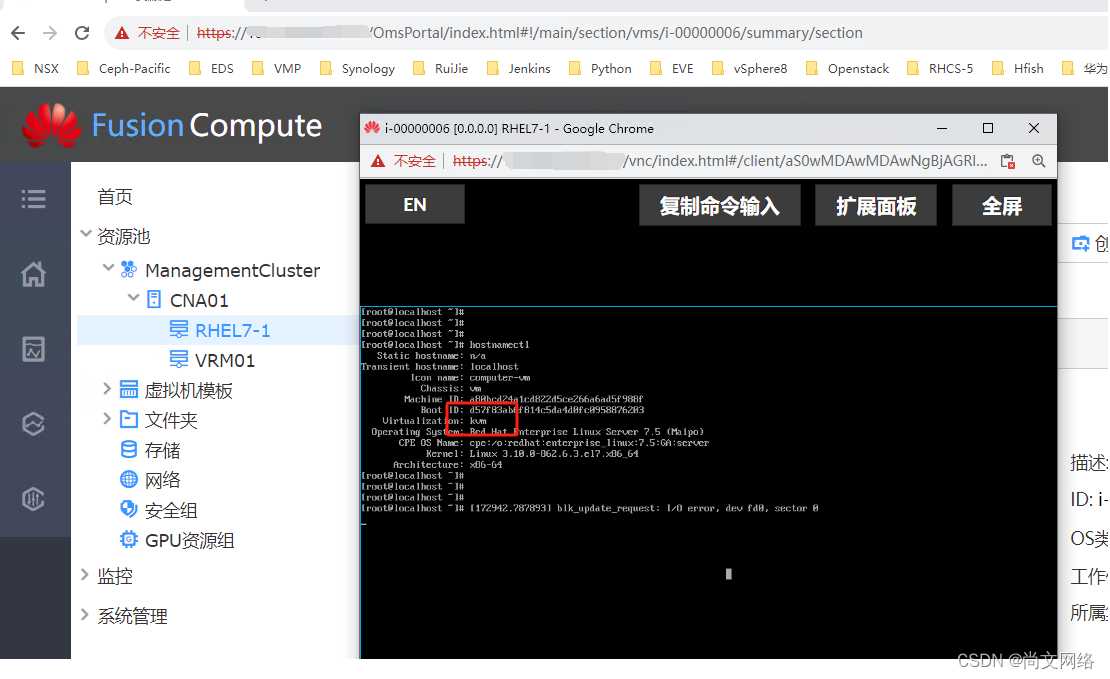Screen dimensions: 1110x679
Task: Open the VMP bookmark
Action: point(277,69)
